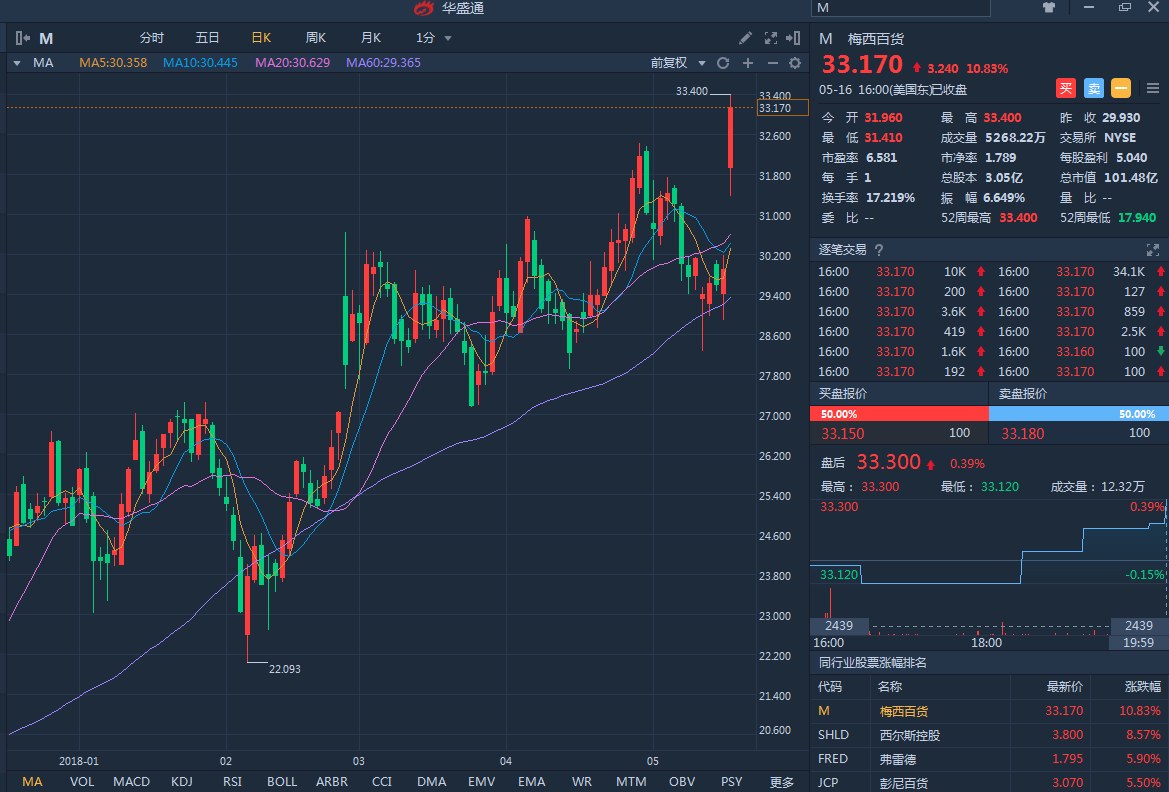Select the MACD indicator tab
Image resolution: width=1169 pixels, height=792 pixels.
coord(131,782)
